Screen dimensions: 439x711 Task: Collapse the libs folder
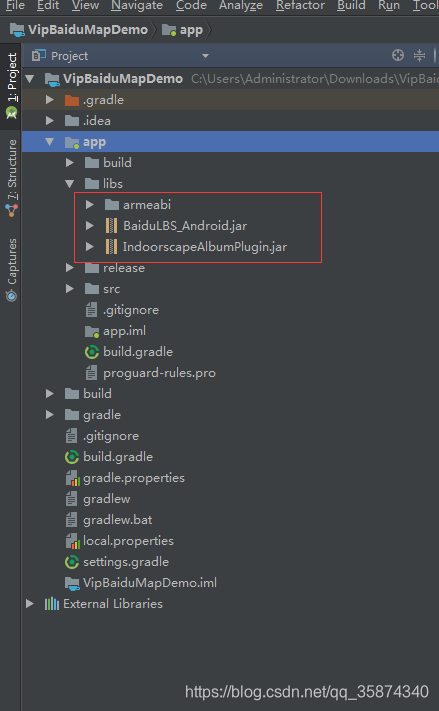(69, 184)
